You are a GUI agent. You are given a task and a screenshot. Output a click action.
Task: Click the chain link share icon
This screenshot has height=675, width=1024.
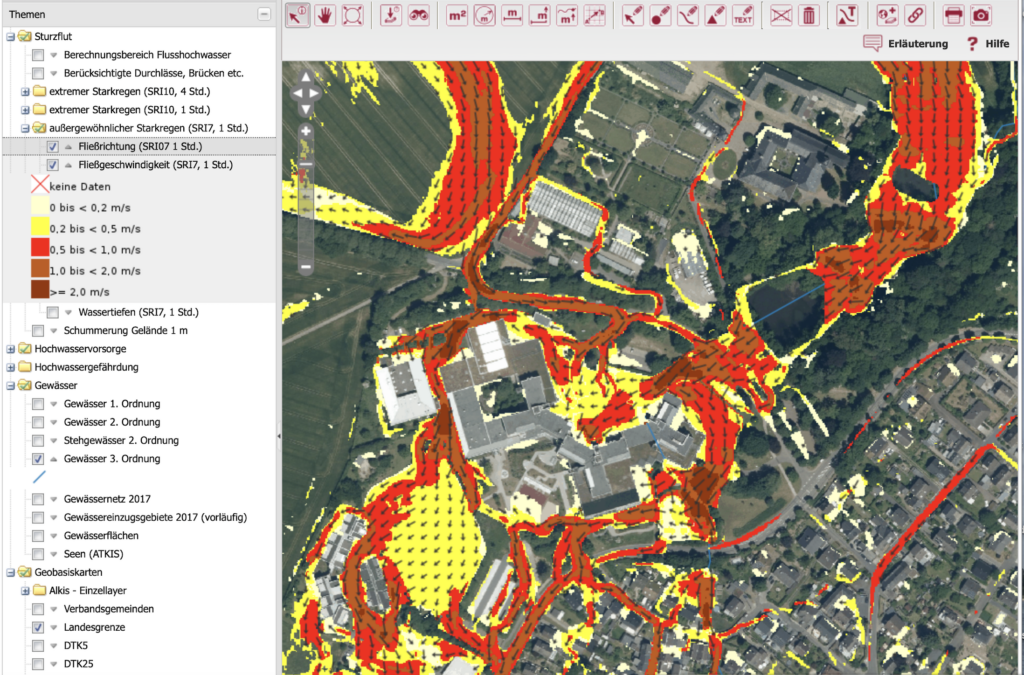pos(914,15)
